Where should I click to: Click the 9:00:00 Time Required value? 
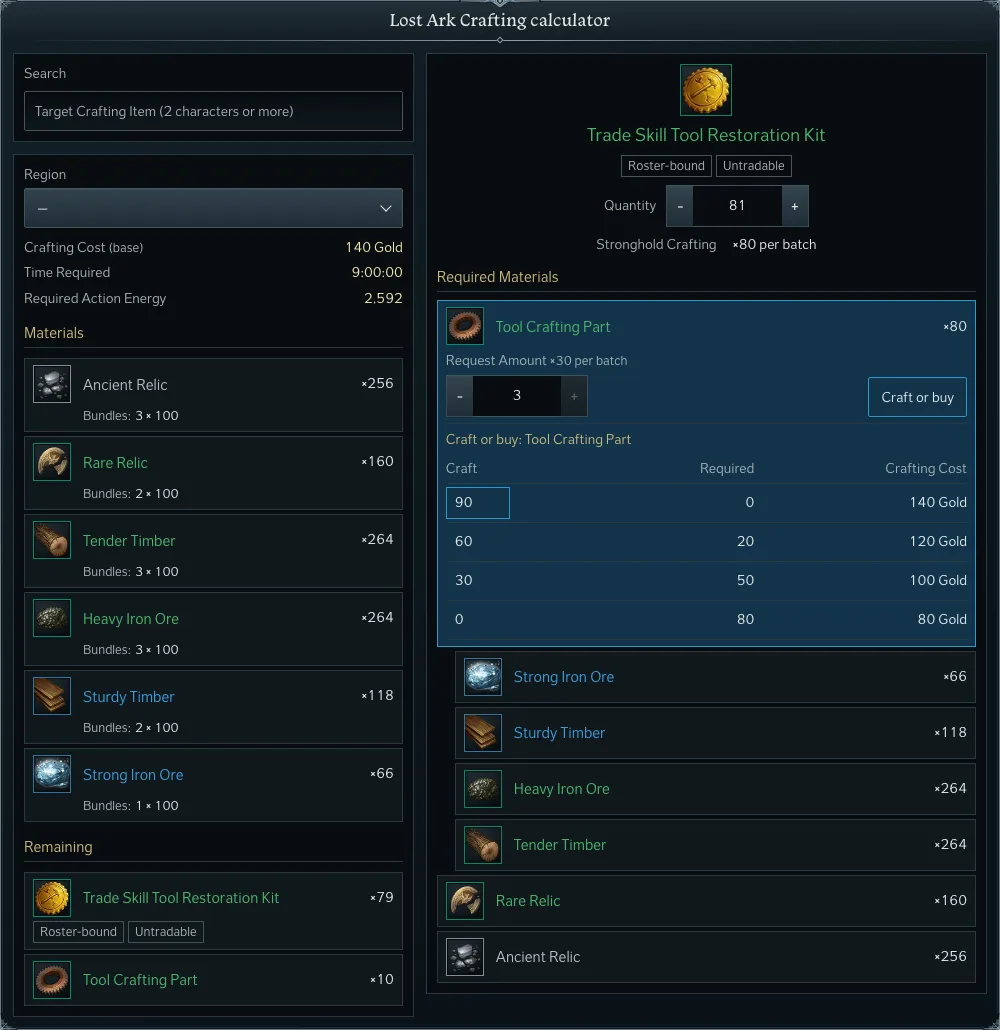[377, 272]
